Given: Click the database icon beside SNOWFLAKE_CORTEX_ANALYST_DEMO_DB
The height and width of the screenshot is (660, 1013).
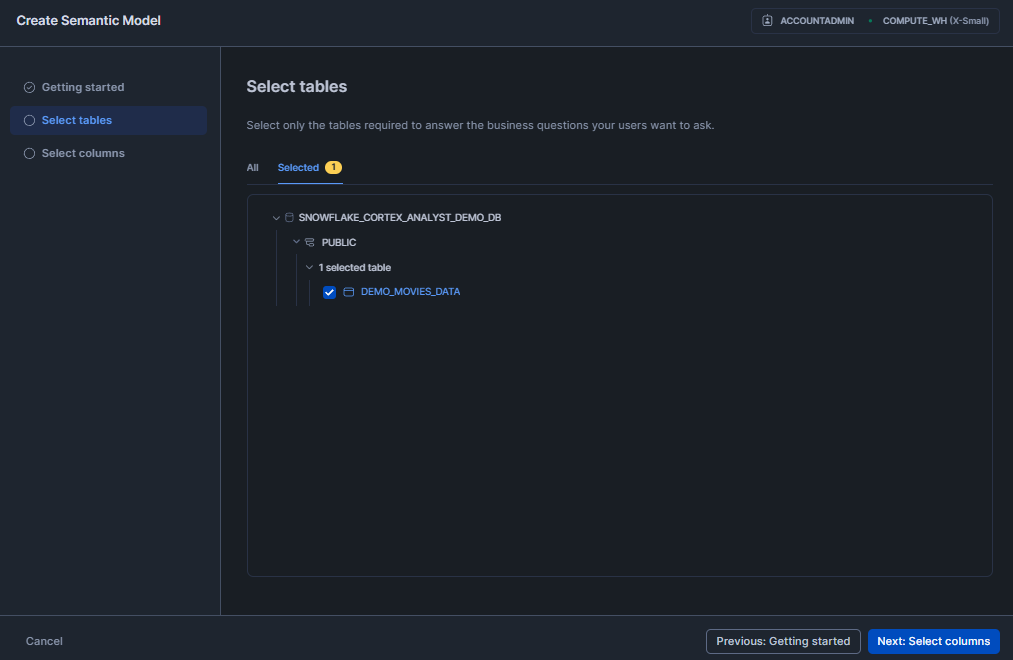Looking at the screenshot, I should (x=289, y=217).
